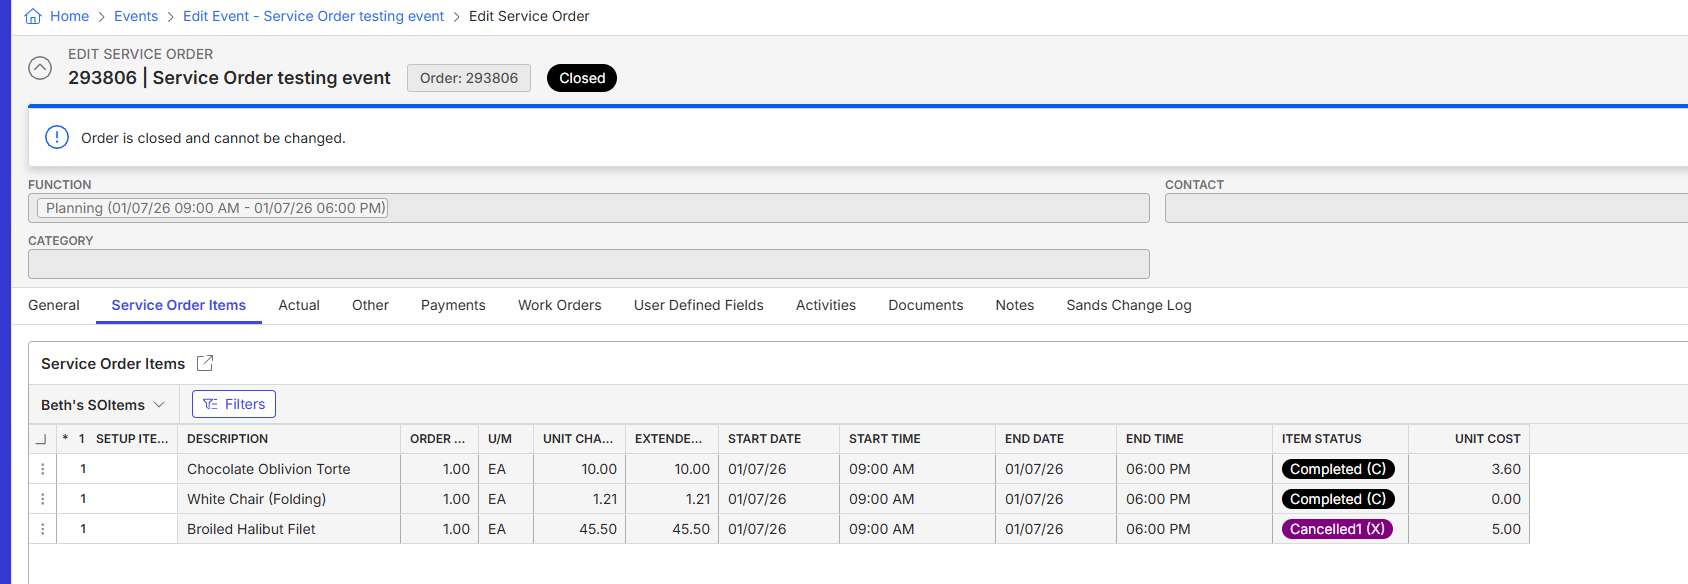The height and width of the screenshot is (584, 1688).
Task: Click the Filters button
Action: (x=234, y=404)
